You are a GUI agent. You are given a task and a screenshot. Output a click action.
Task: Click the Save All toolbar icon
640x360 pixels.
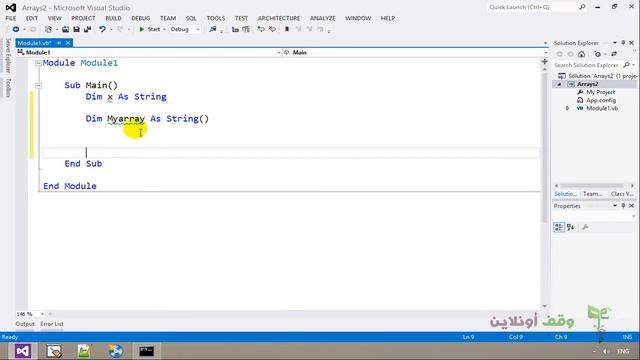87,29
